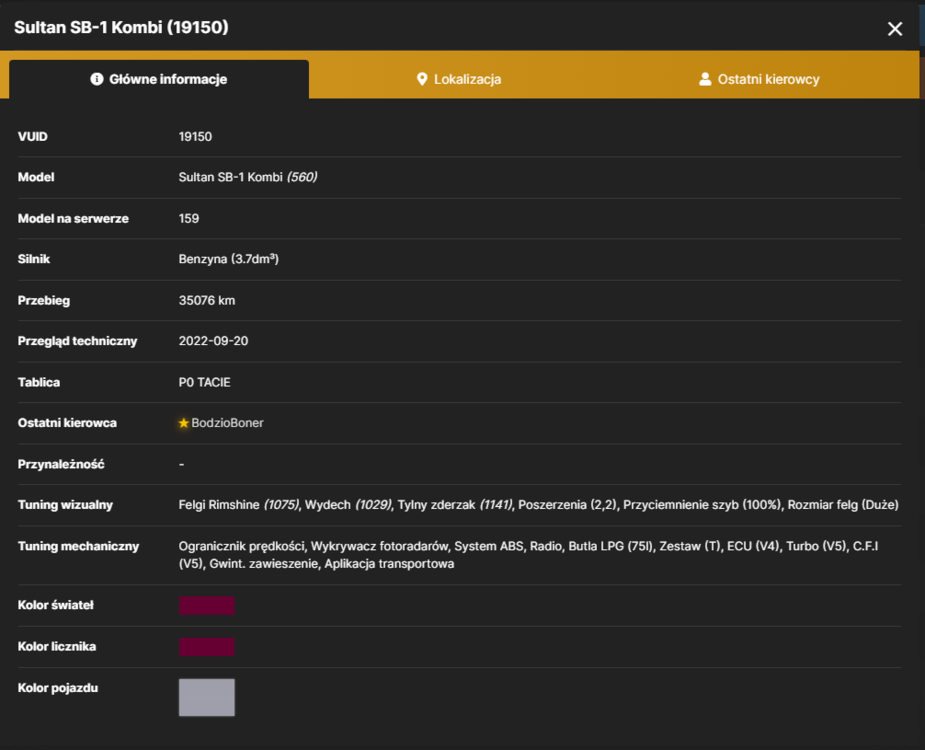Click the Przynależność label
This screenshot has width=925, height=750.
(x=61, y=464)
